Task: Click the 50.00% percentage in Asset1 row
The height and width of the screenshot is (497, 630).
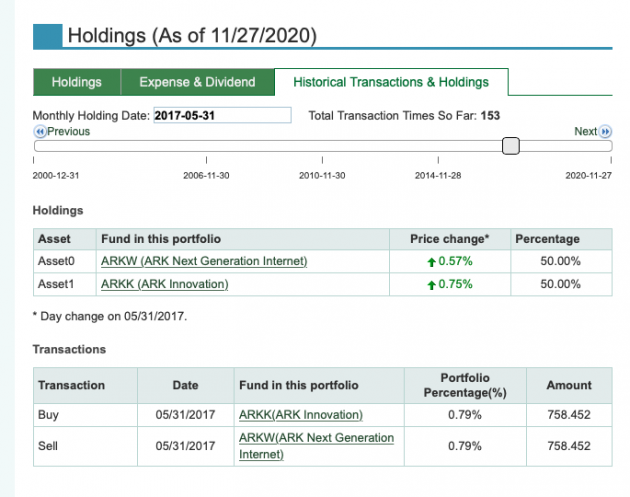Action: point(560,284)
